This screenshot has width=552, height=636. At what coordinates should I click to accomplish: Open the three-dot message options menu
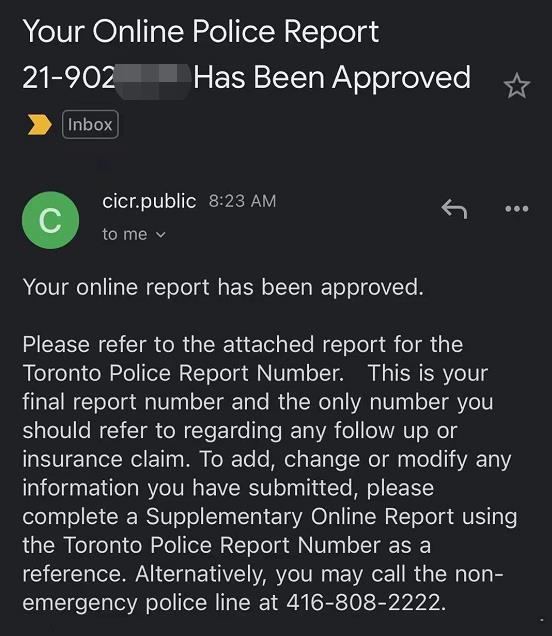517,209
